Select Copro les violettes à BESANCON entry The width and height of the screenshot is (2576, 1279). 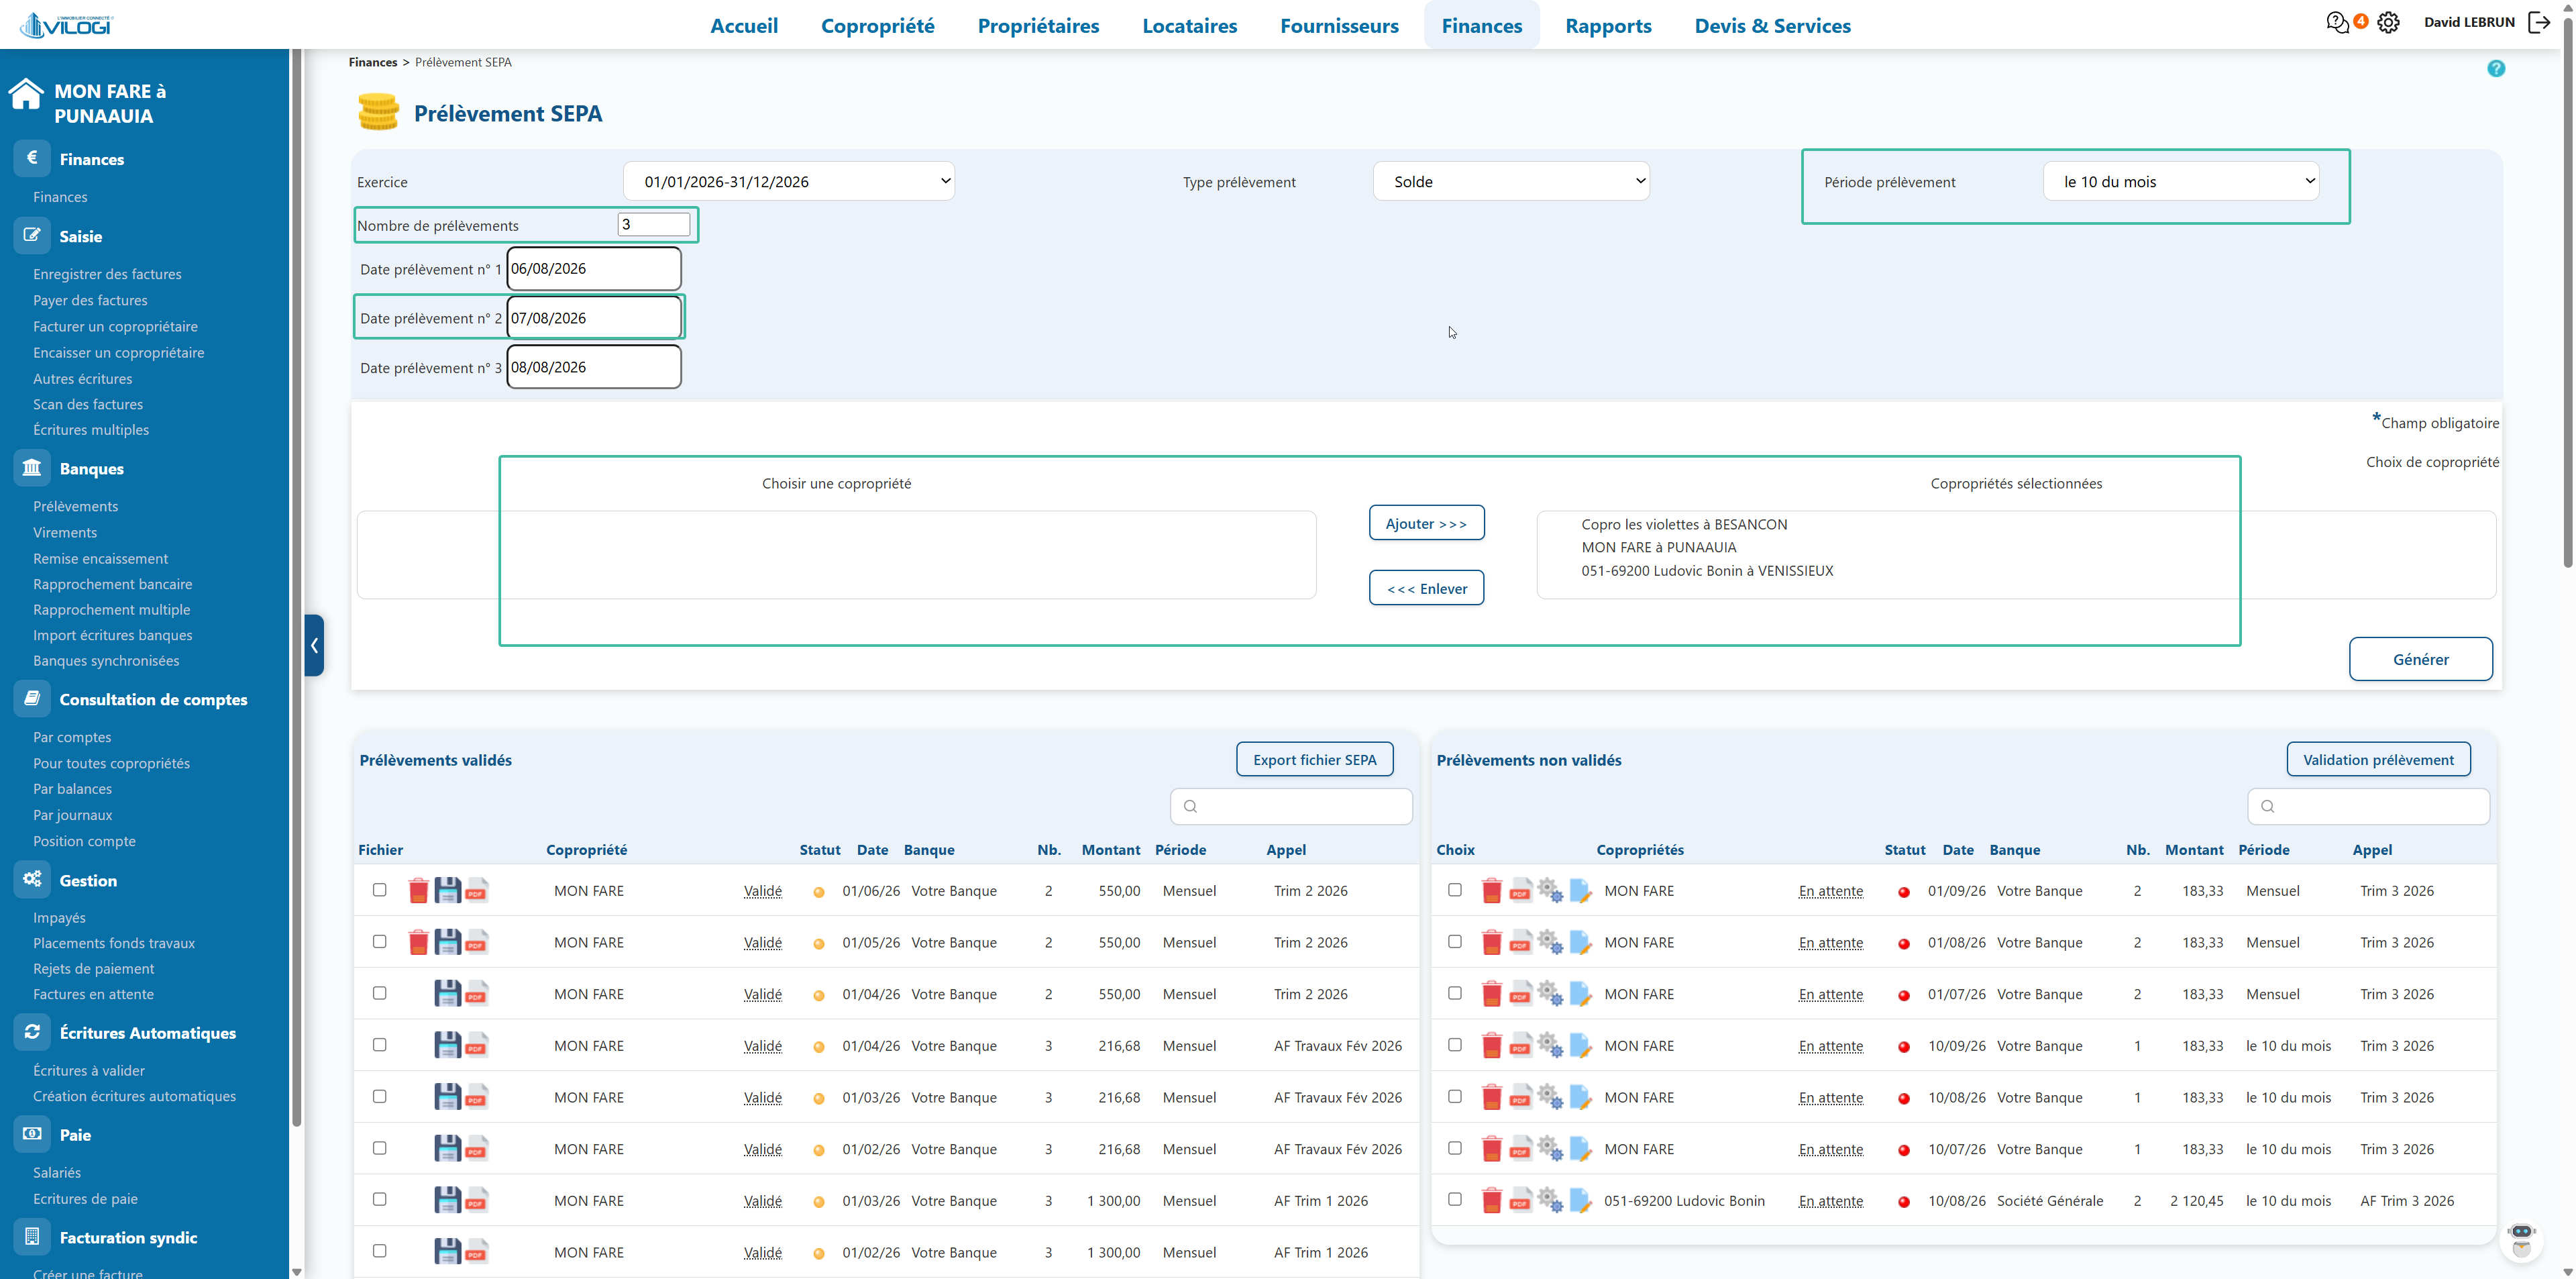(1684, 524)
